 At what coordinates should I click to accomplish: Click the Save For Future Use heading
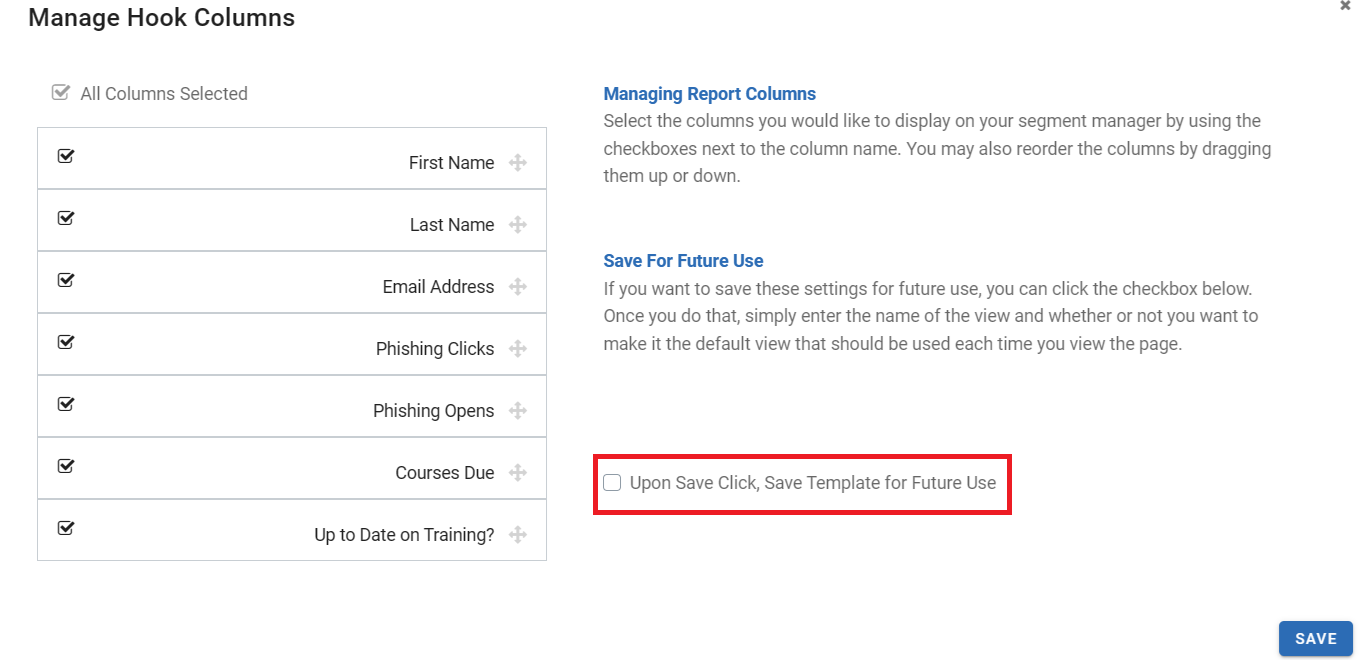[683, 261]
